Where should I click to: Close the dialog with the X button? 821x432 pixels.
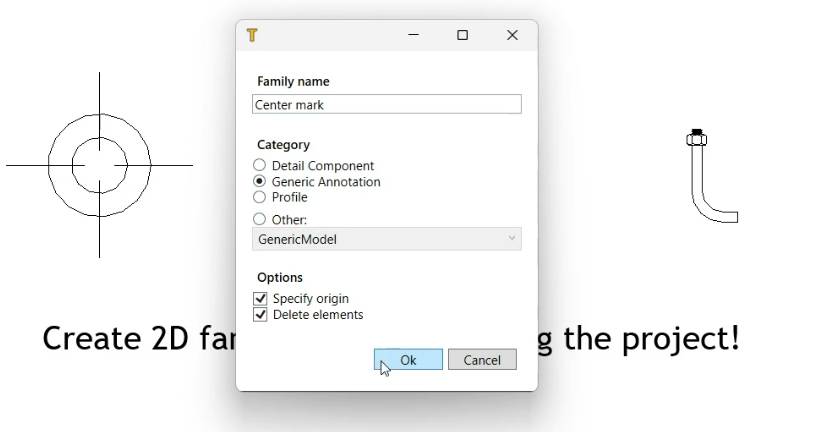click(x=512, y=35)
